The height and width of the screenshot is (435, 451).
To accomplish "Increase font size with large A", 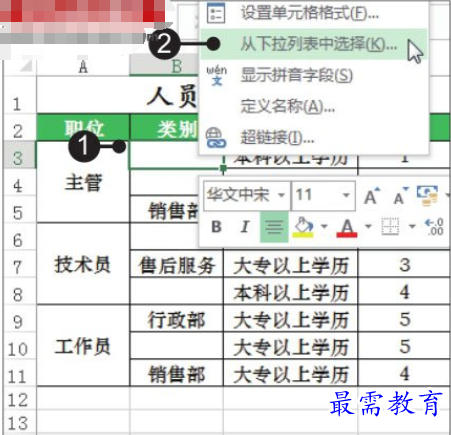I will click(x=372, y=196).
